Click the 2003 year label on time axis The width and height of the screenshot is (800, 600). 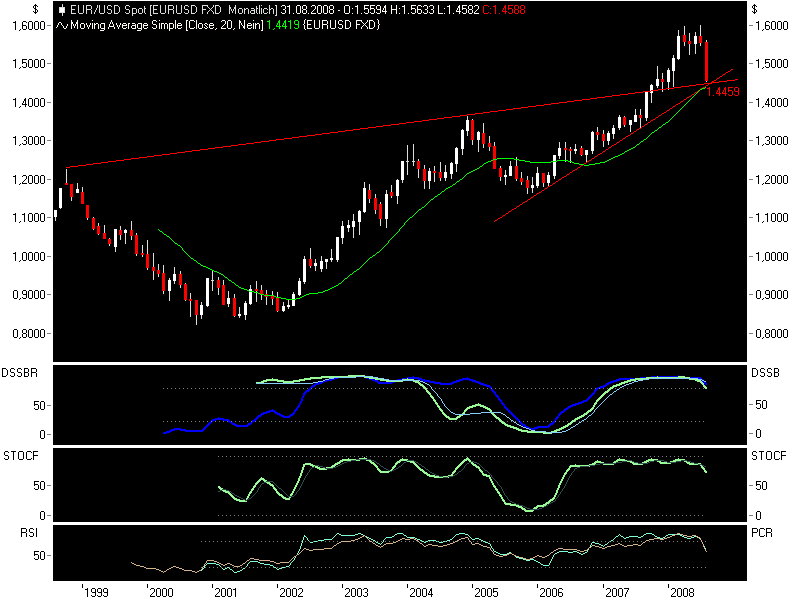356,592
